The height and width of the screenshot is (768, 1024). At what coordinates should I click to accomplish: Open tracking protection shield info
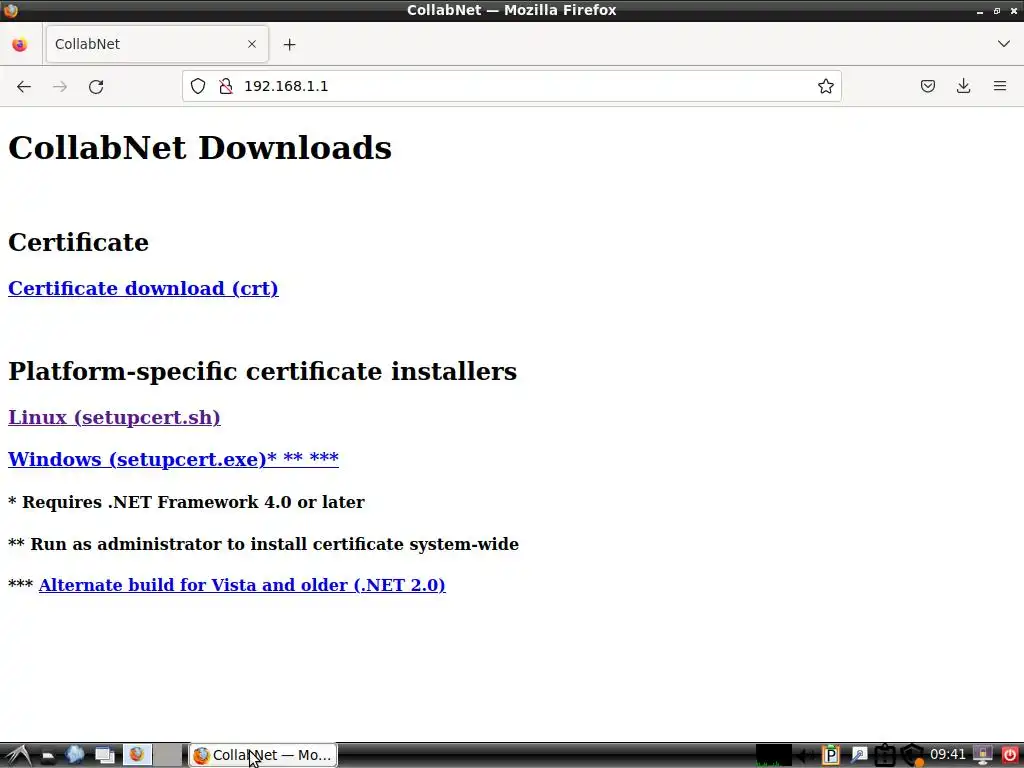coord(198,86)
